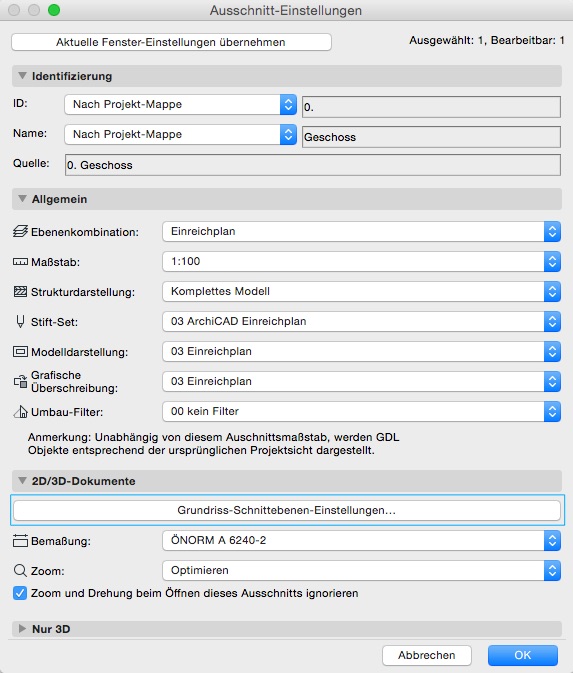Open the ID Nach Projekt-Mappe dropdown

(180, 104)
